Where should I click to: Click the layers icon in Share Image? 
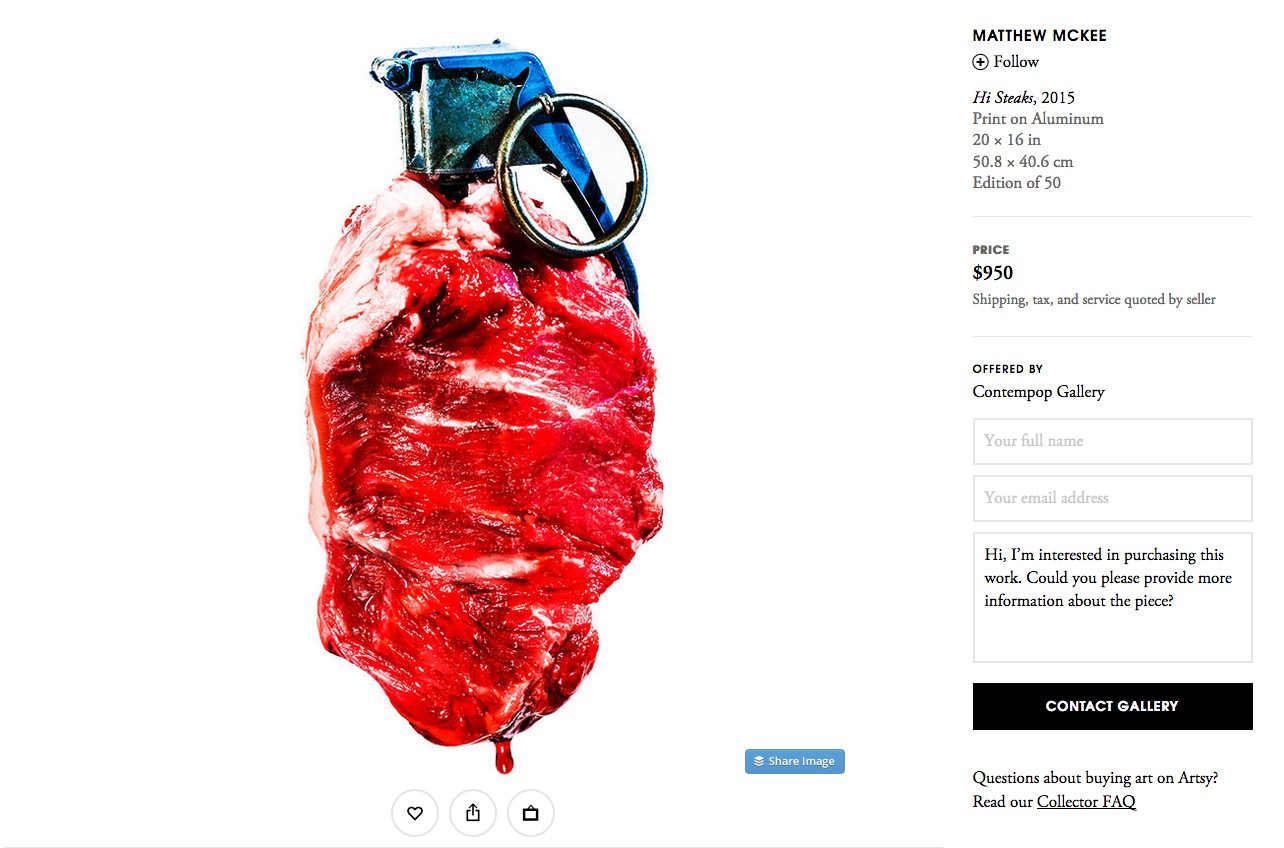click(759, 761)
